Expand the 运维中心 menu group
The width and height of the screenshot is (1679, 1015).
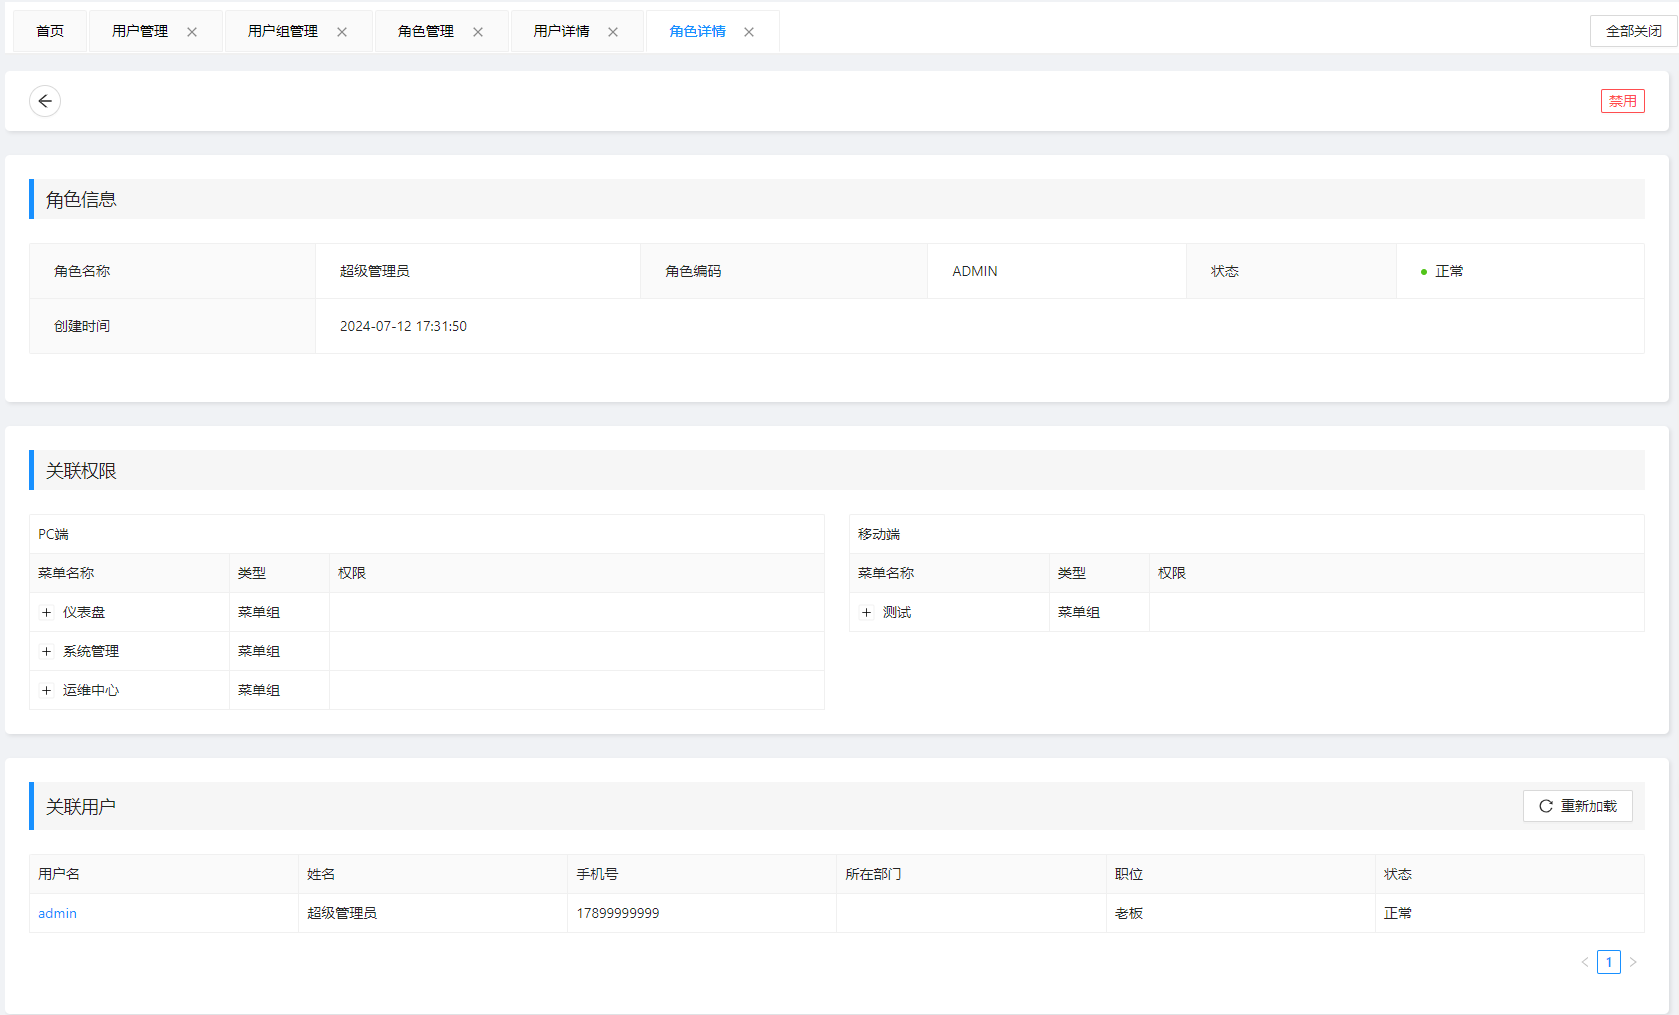[x=46, y=690]
